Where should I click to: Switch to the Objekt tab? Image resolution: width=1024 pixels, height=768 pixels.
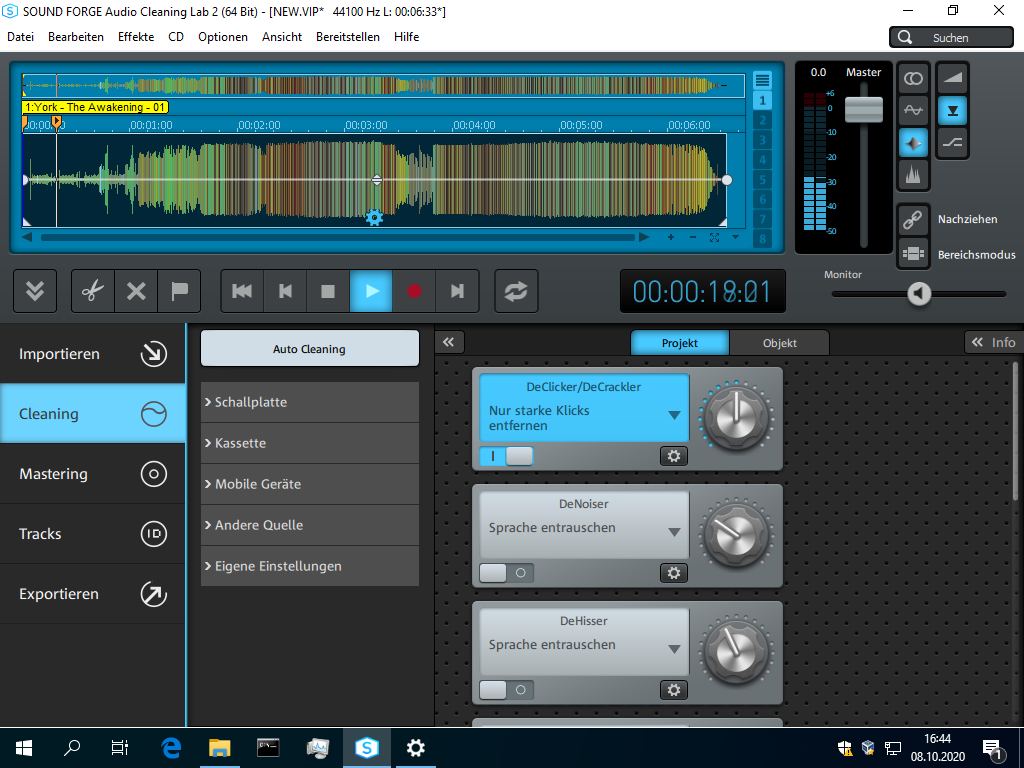(779, 343)
